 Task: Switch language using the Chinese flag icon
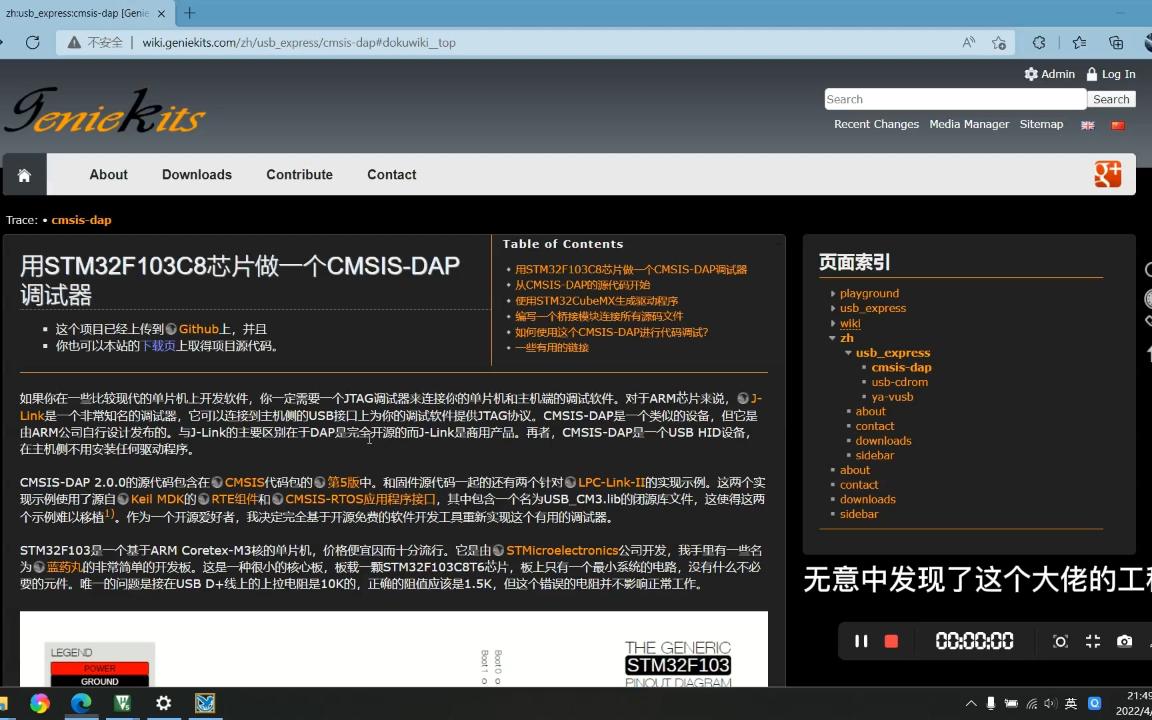point(1117,126)
